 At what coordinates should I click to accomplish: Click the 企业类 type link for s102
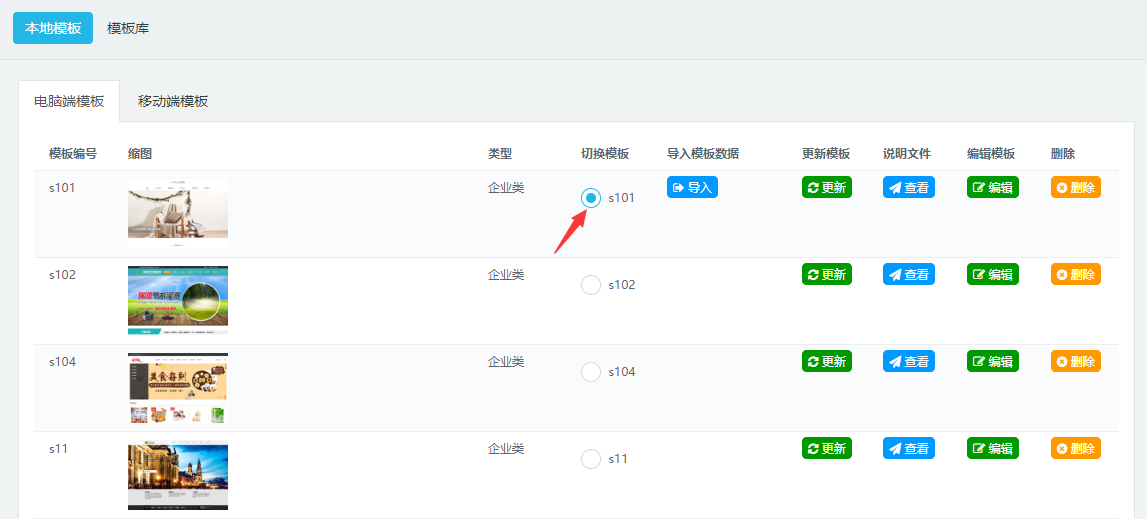pyautogui.click(x=506, y=274)
